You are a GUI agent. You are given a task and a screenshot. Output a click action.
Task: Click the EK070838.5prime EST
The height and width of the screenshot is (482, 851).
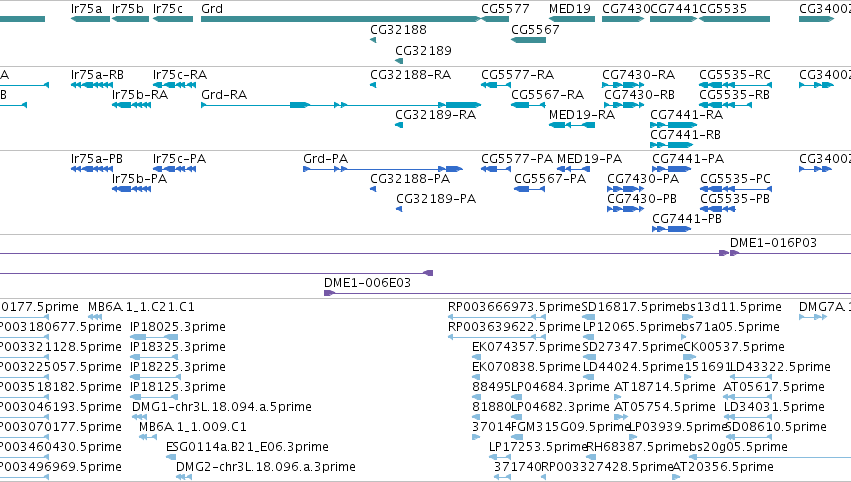click(x=477, y=377)
